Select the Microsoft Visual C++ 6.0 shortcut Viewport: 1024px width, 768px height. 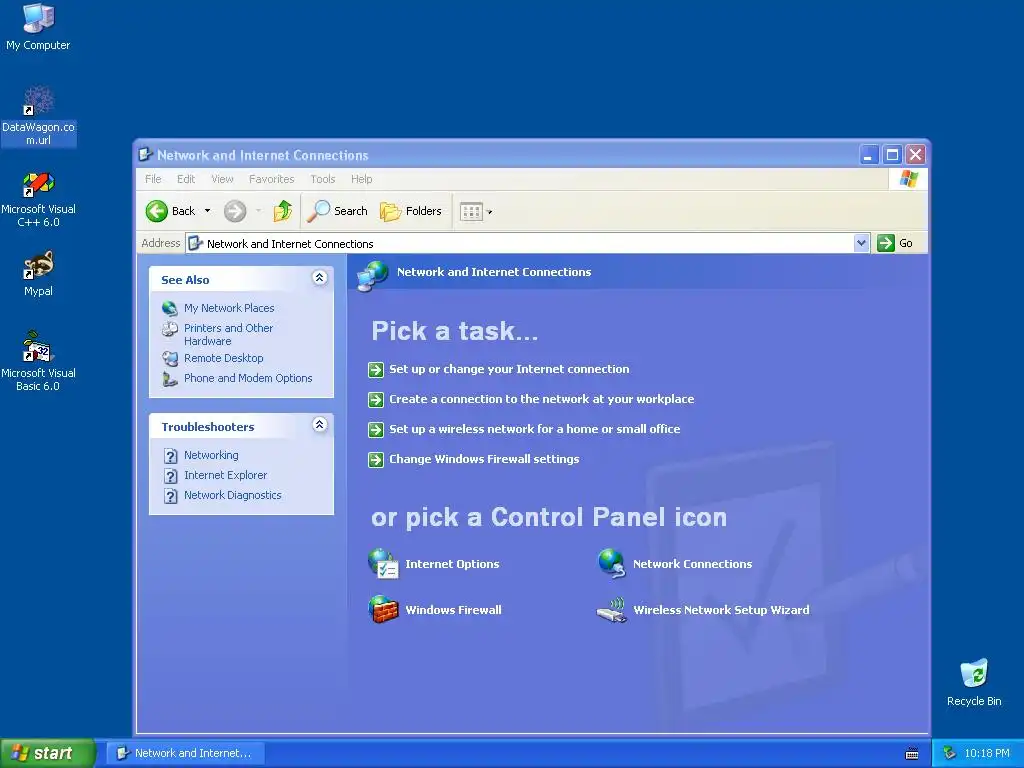38,199
